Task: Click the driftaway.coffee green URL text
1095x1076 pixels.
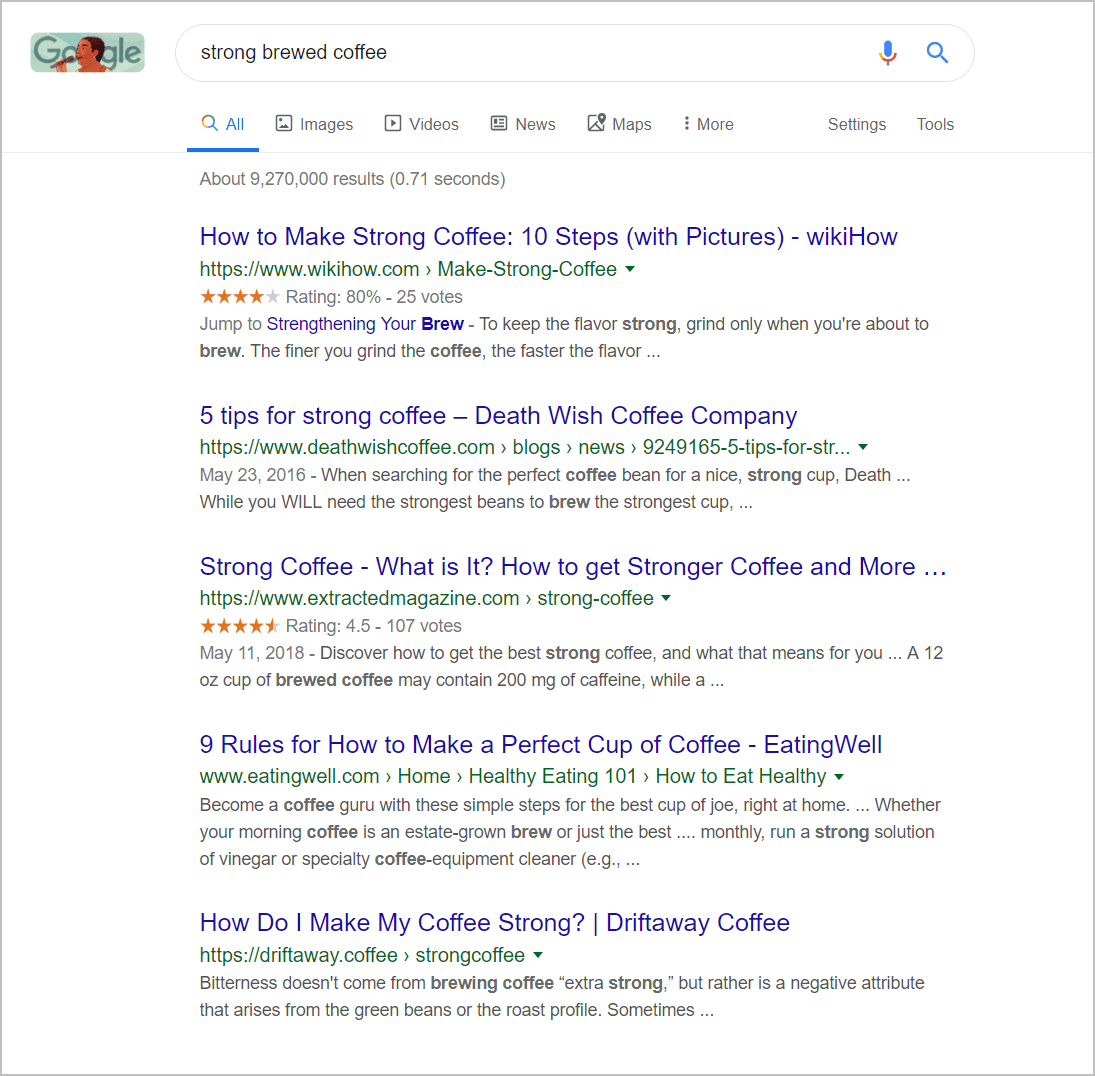Action: coord(362,955)
